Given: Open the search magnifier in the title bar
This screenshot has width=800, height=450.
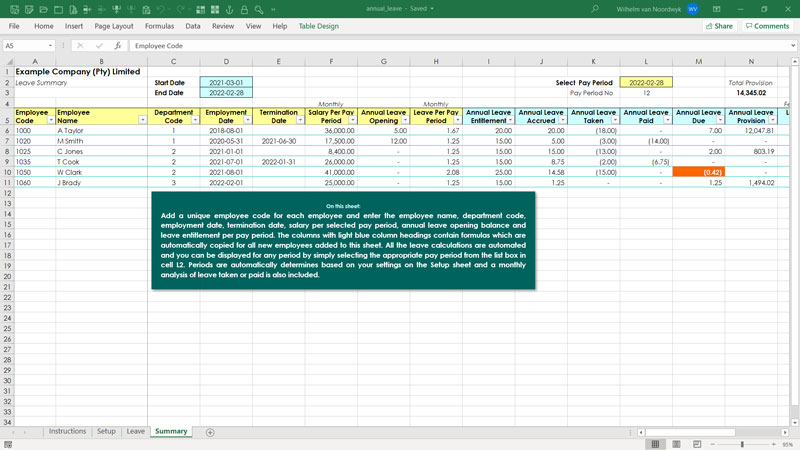Looking at the screenshot, I should [594, 9].
